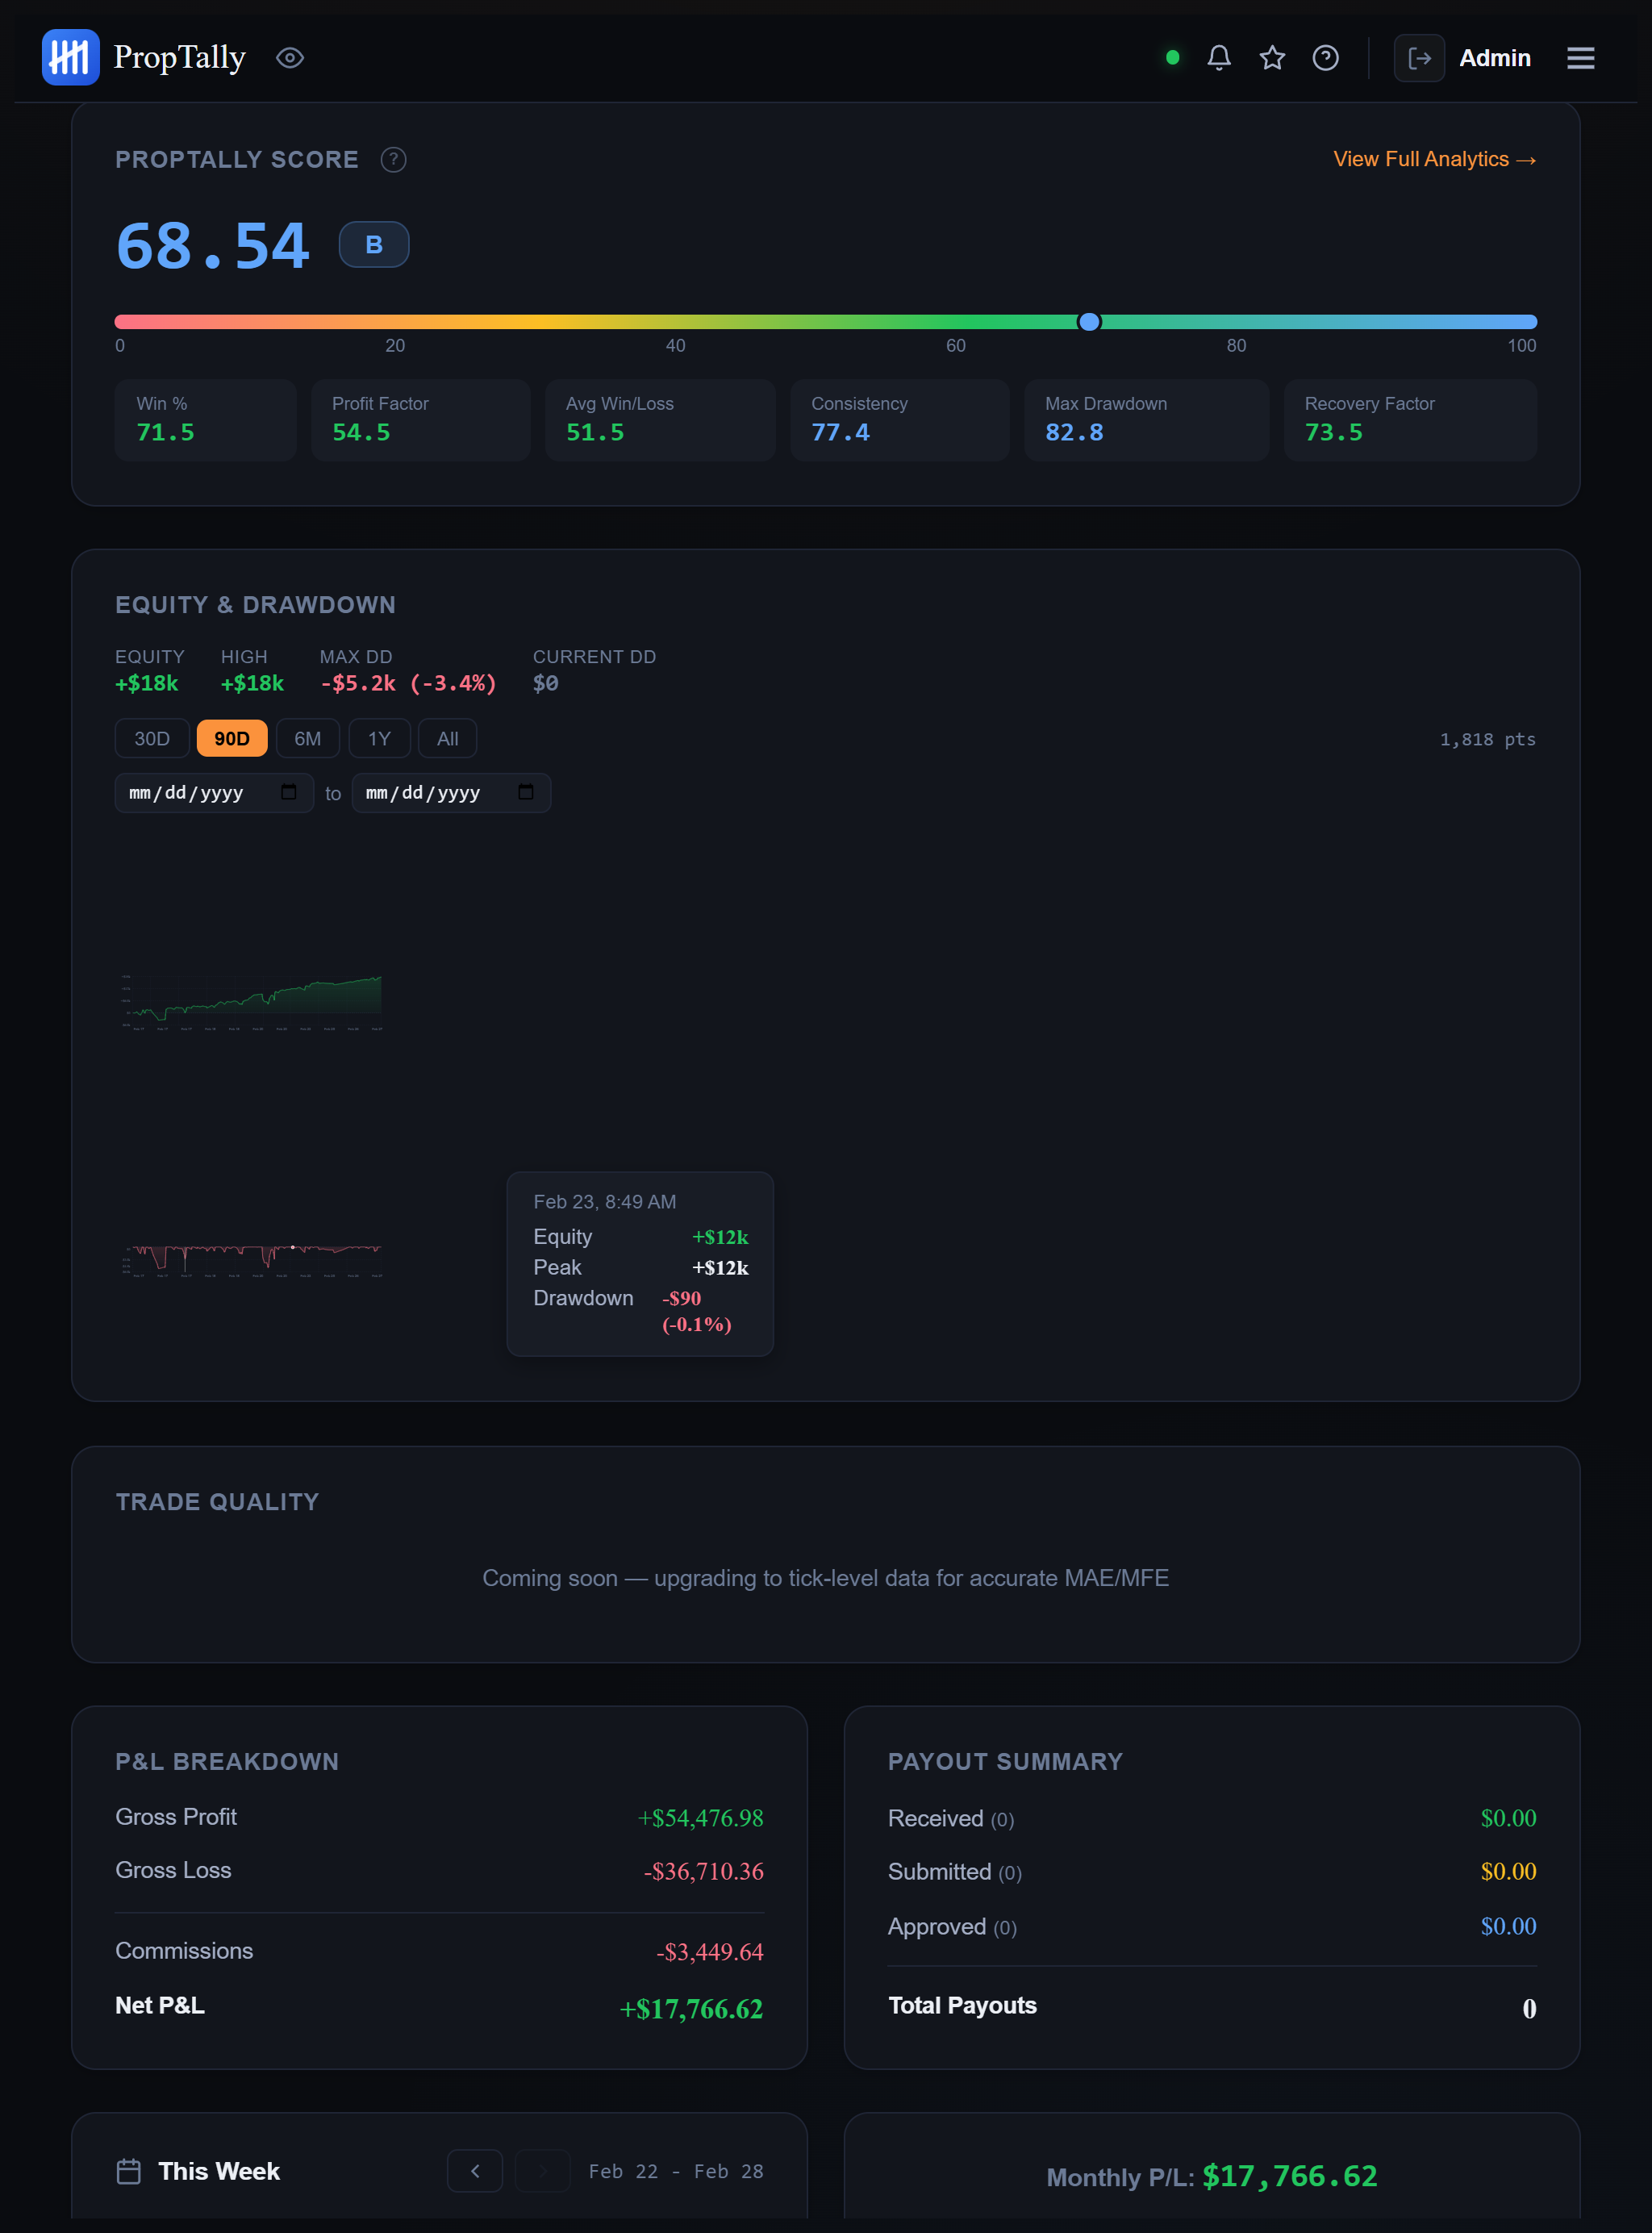1652x2233 pixels.
Task: Click the green connection status dot
Action: point(1171,58)
